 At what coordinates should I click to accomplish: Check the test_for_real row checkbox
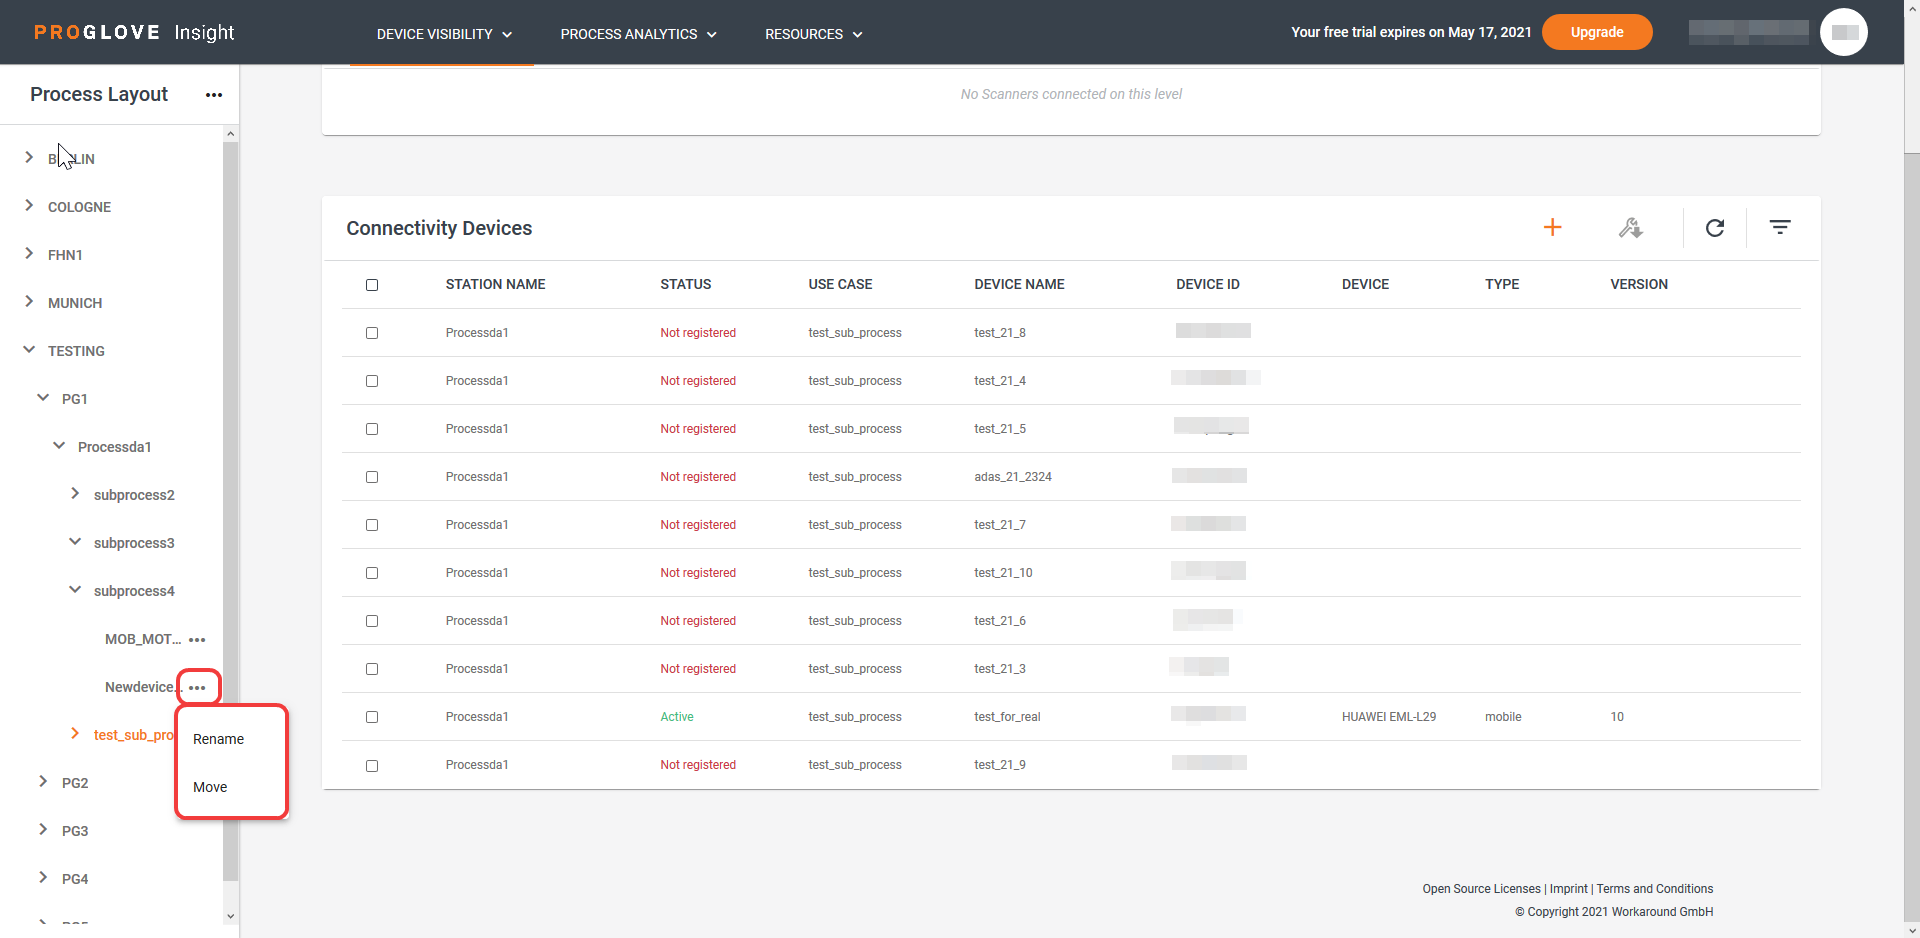pos(372,717)
